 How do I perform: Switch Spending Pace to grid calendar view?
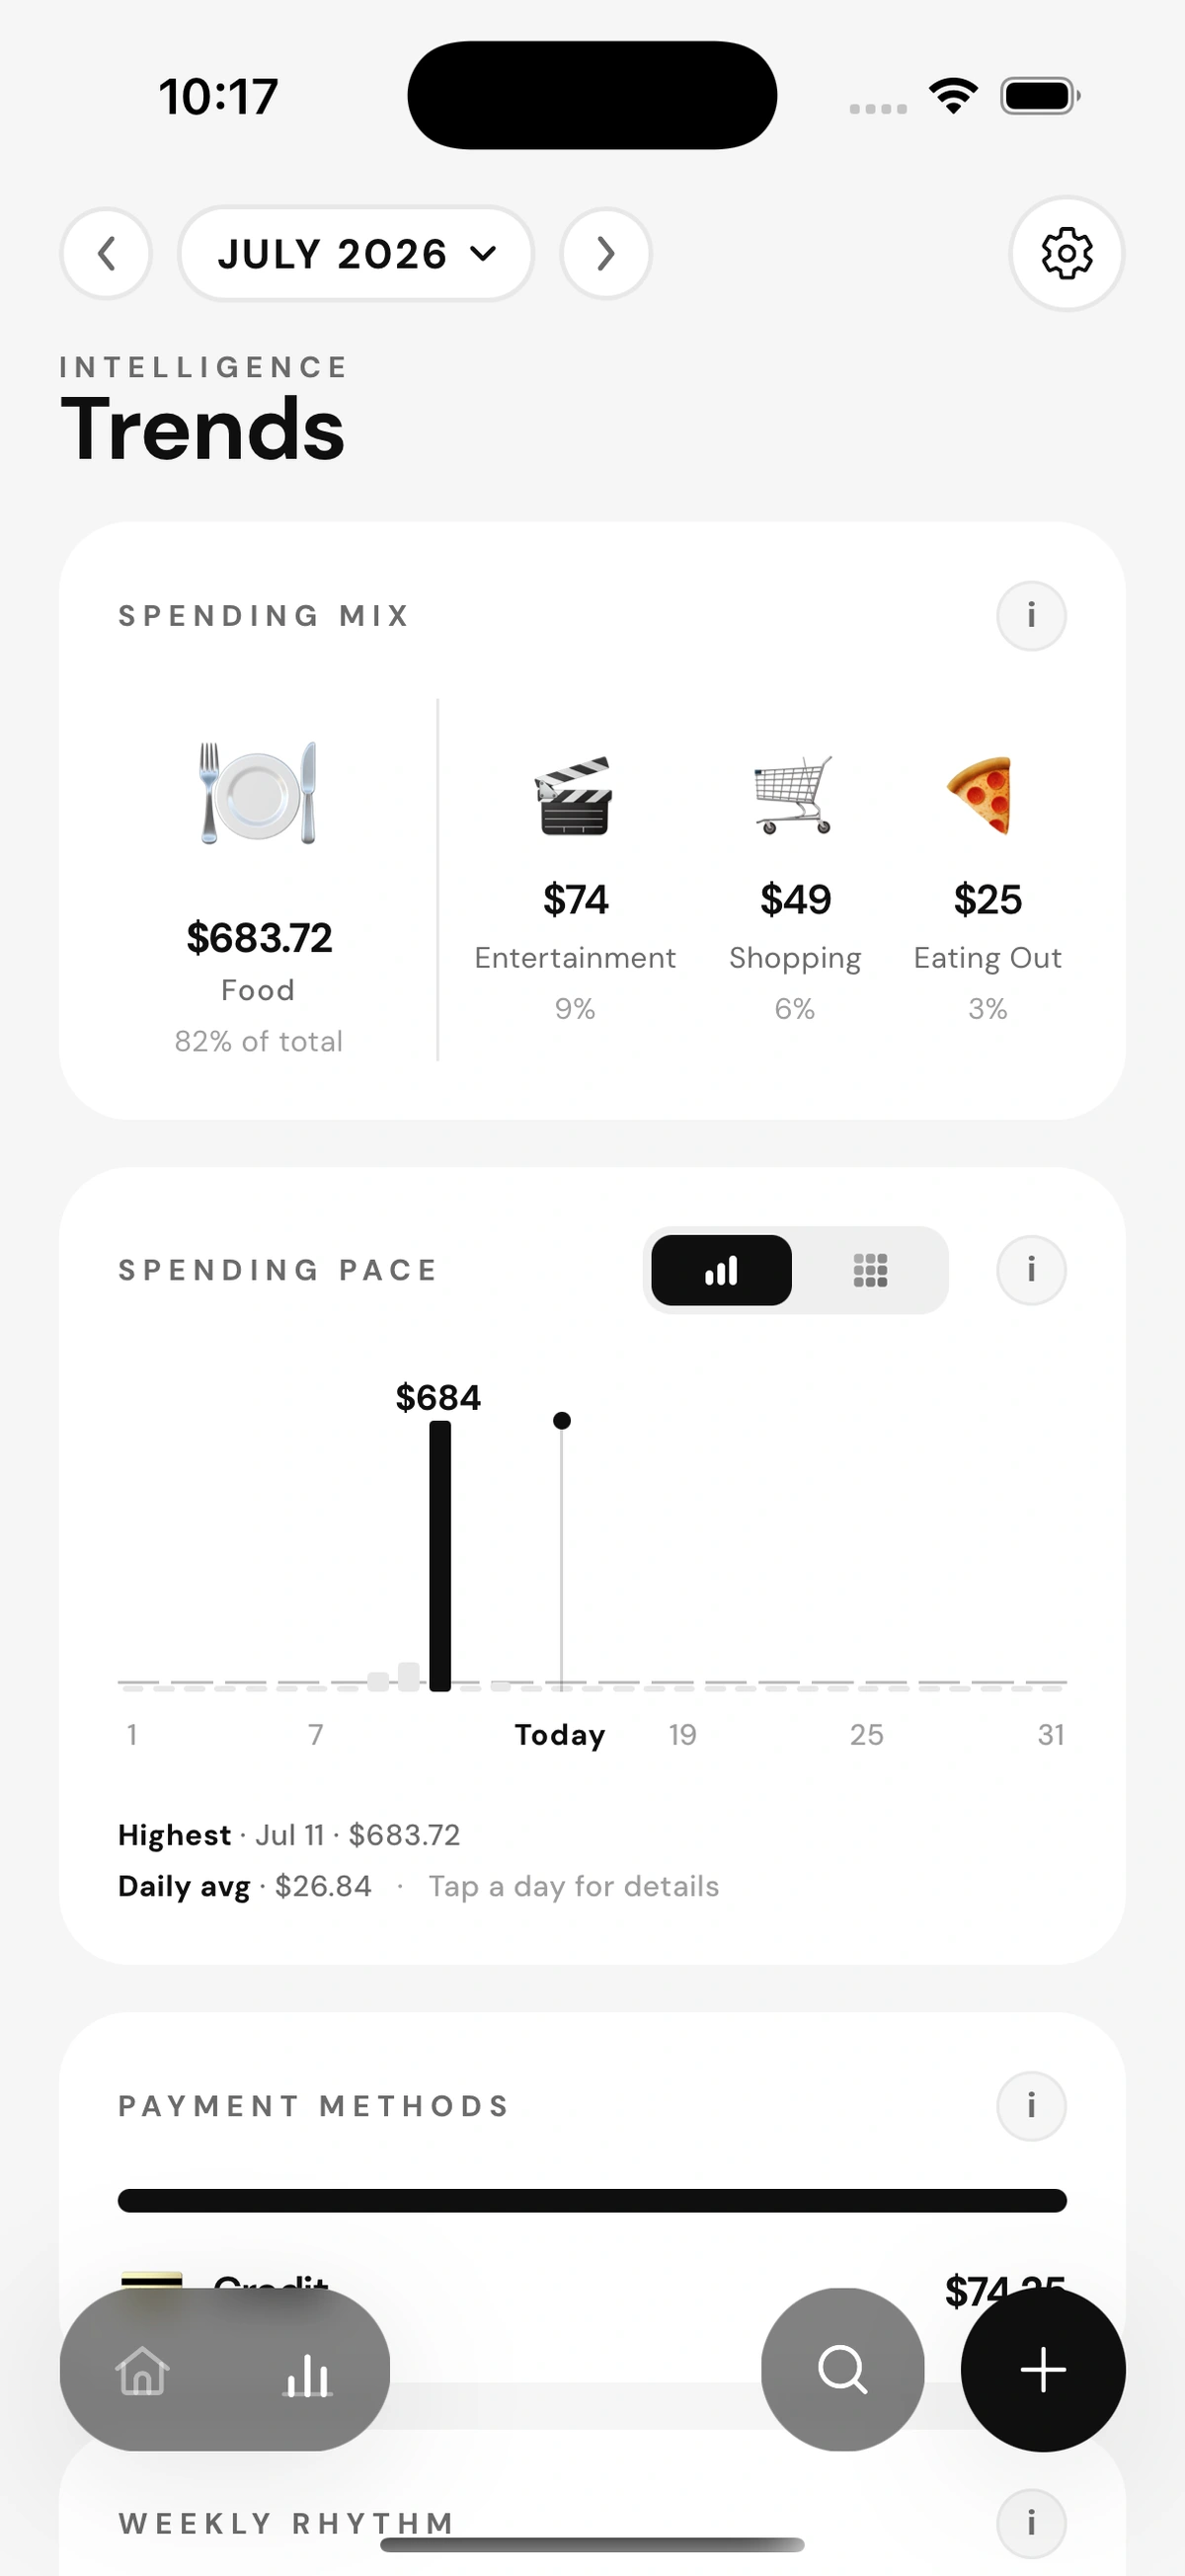click(x=870, y=1270)
